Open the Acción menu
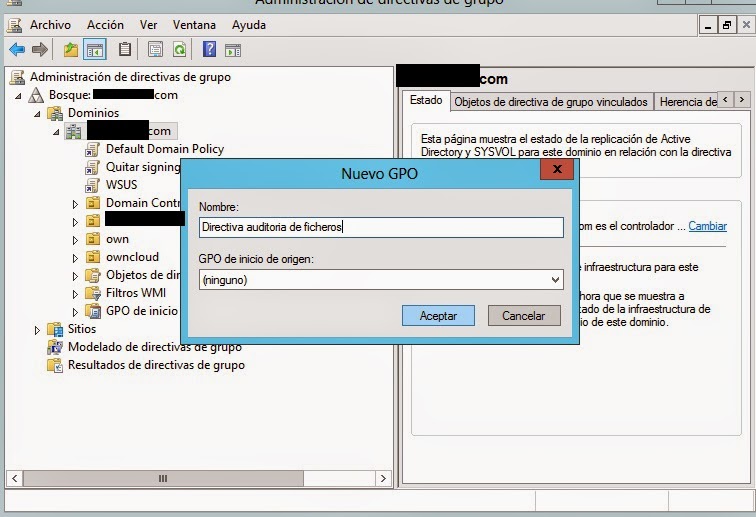The width and height of the screenshot is (756, 517). (x=105, y=24)
